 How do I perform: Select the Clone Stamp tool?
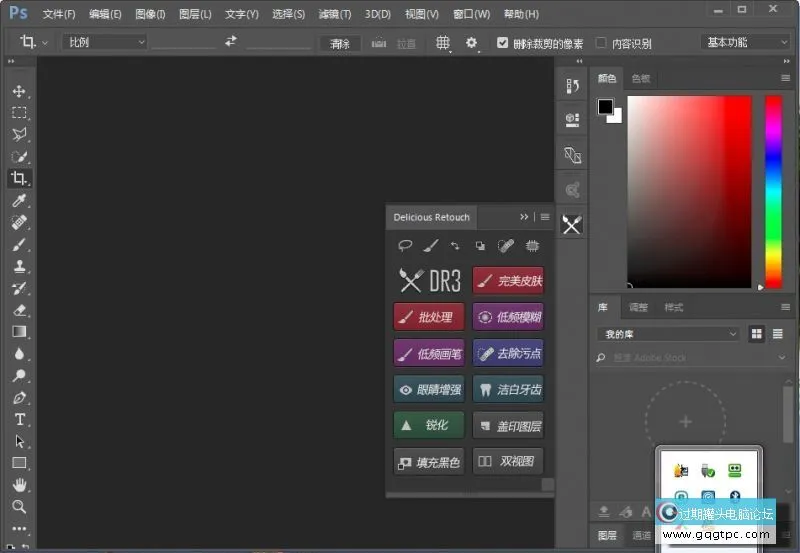[19, 267]
